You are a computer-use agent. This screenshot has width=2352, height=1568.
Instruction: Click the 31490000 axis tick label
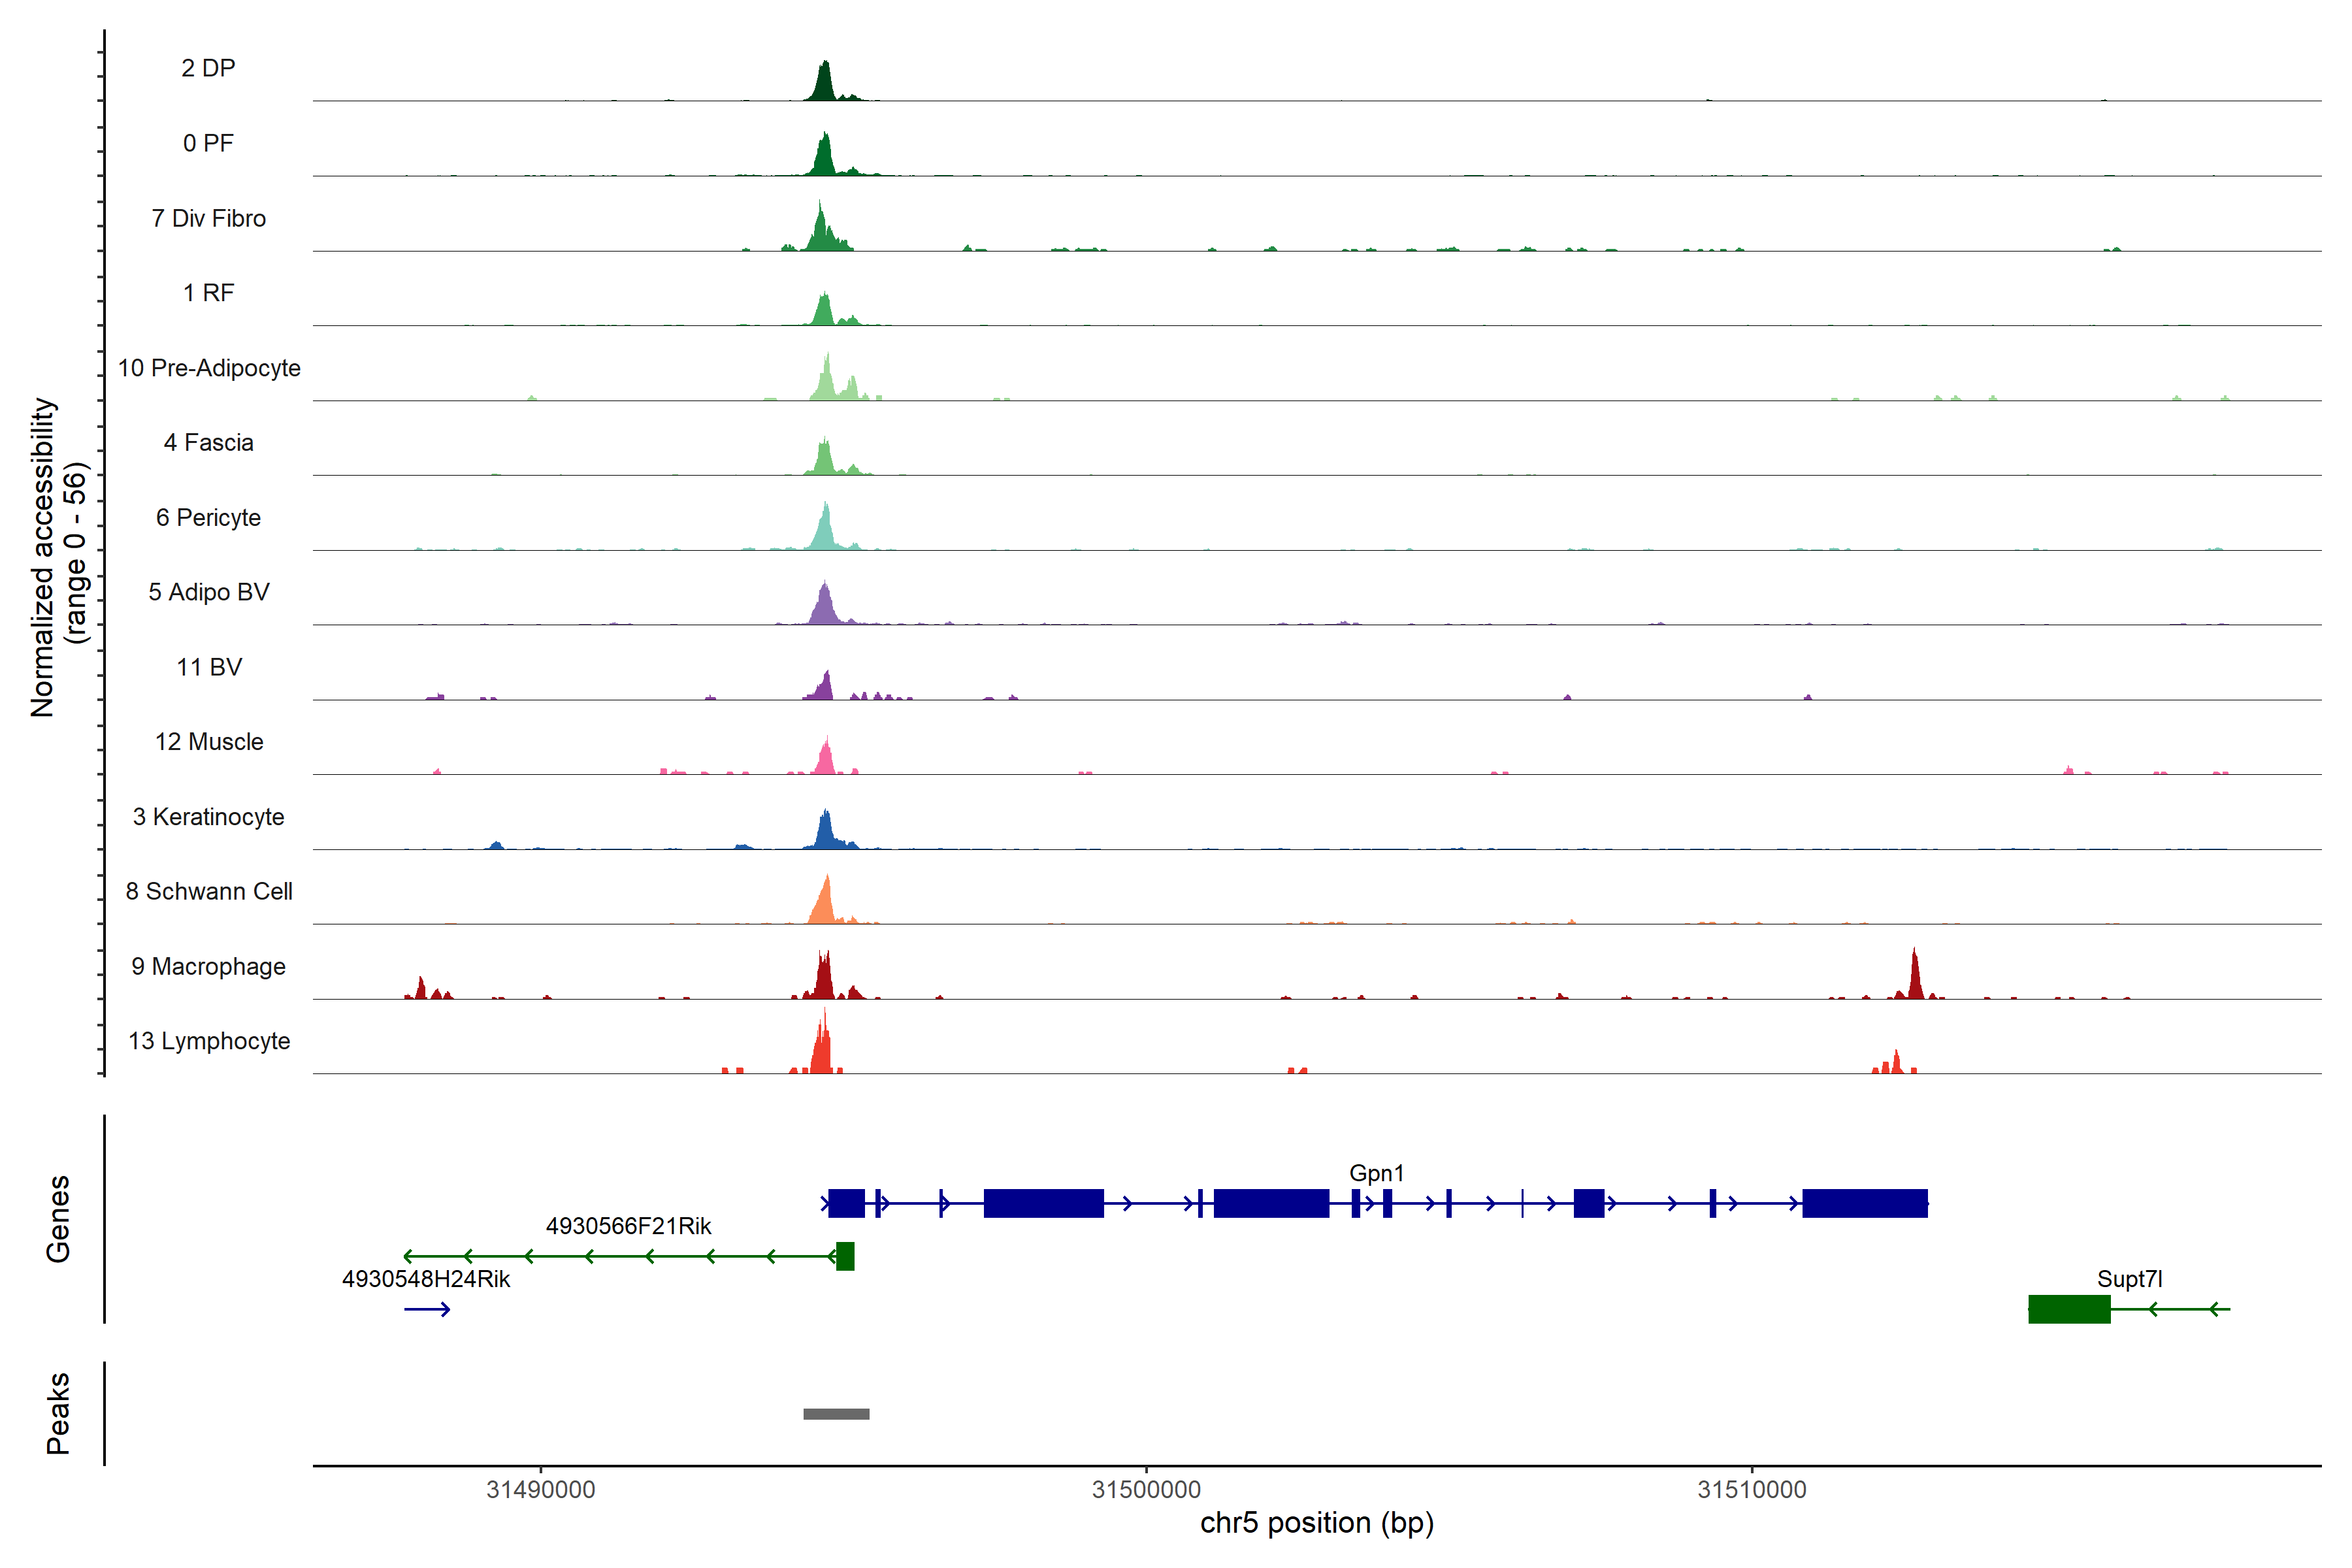(x=541, y=1489)
